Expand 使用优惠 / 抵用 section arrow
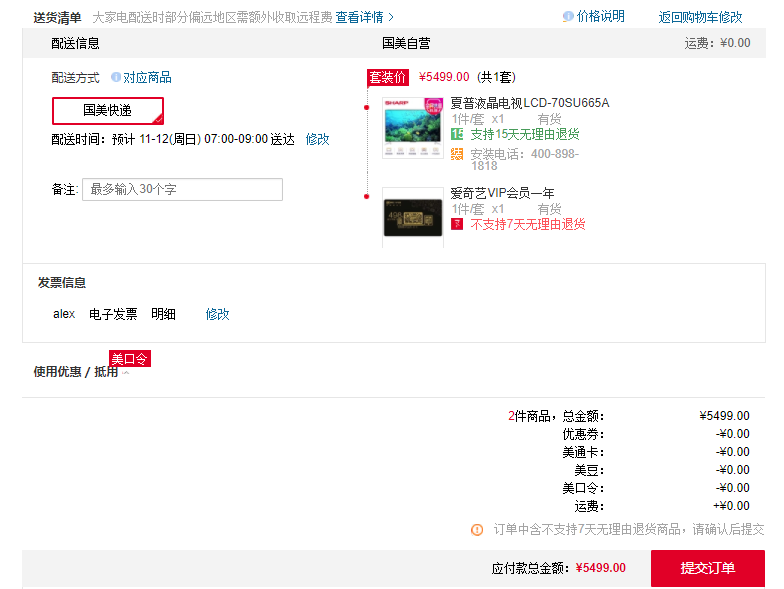 pos(126,372)
